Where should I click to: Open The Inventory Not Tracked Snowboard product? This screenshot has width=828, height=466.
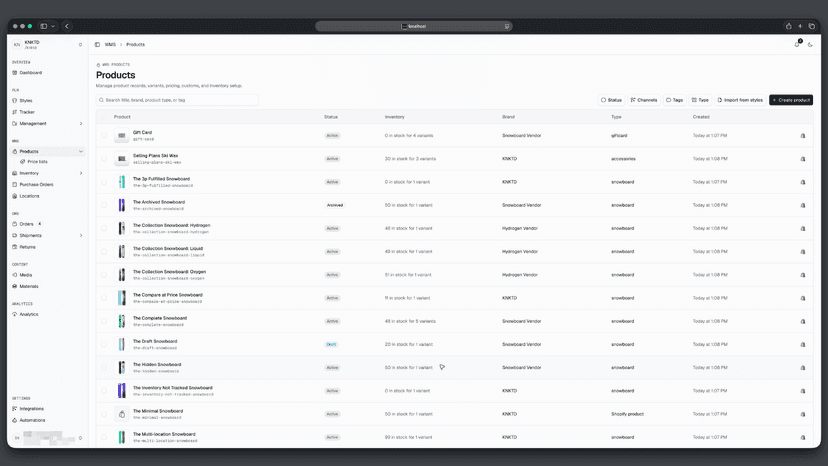[172, 388]
